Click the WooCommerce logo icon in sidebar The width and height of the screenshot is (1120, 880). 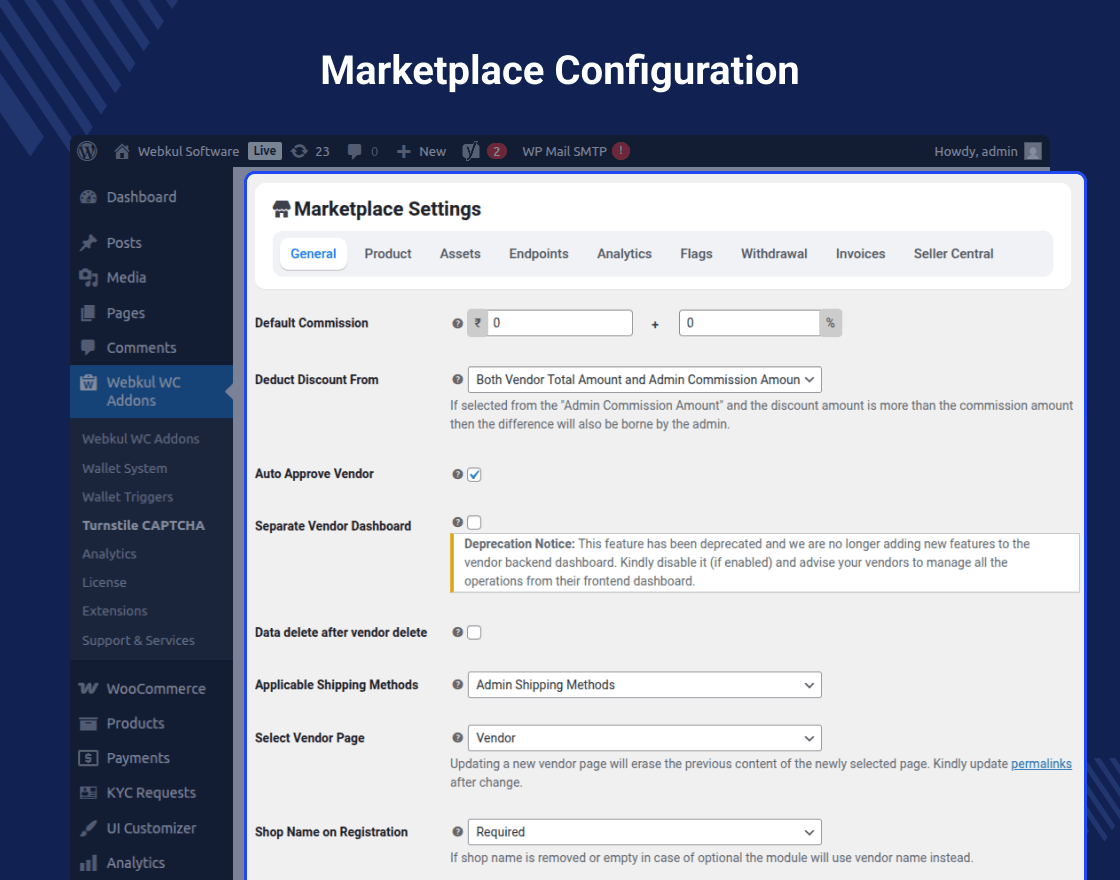coord(89,689)
